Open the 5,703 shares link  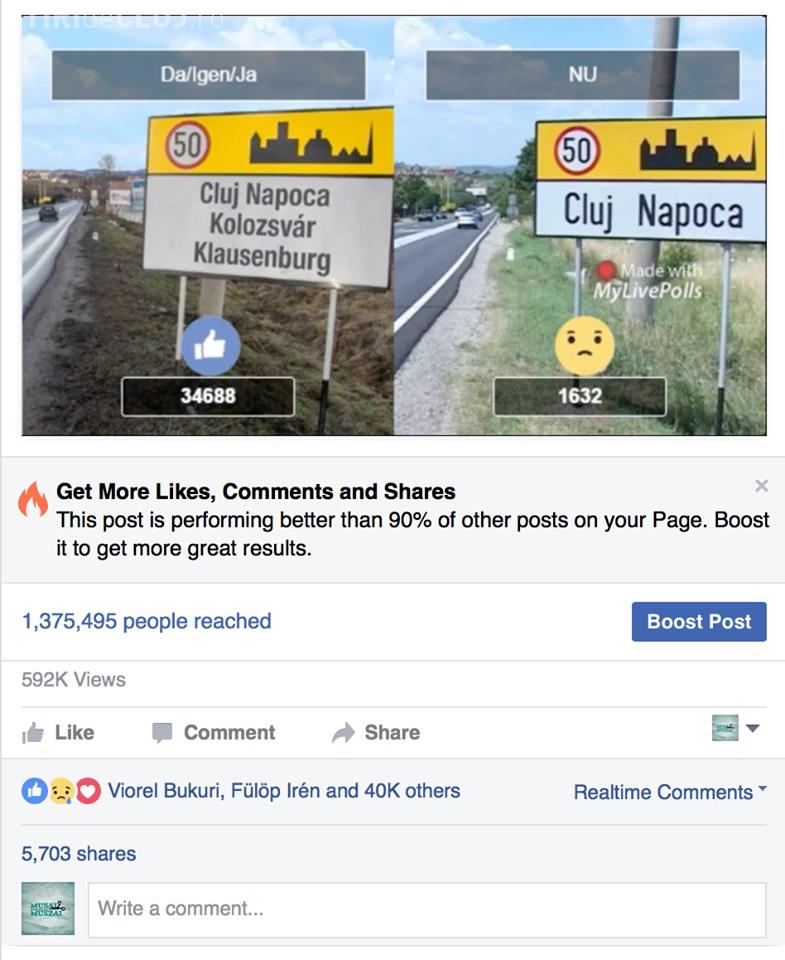pos(78,853)
